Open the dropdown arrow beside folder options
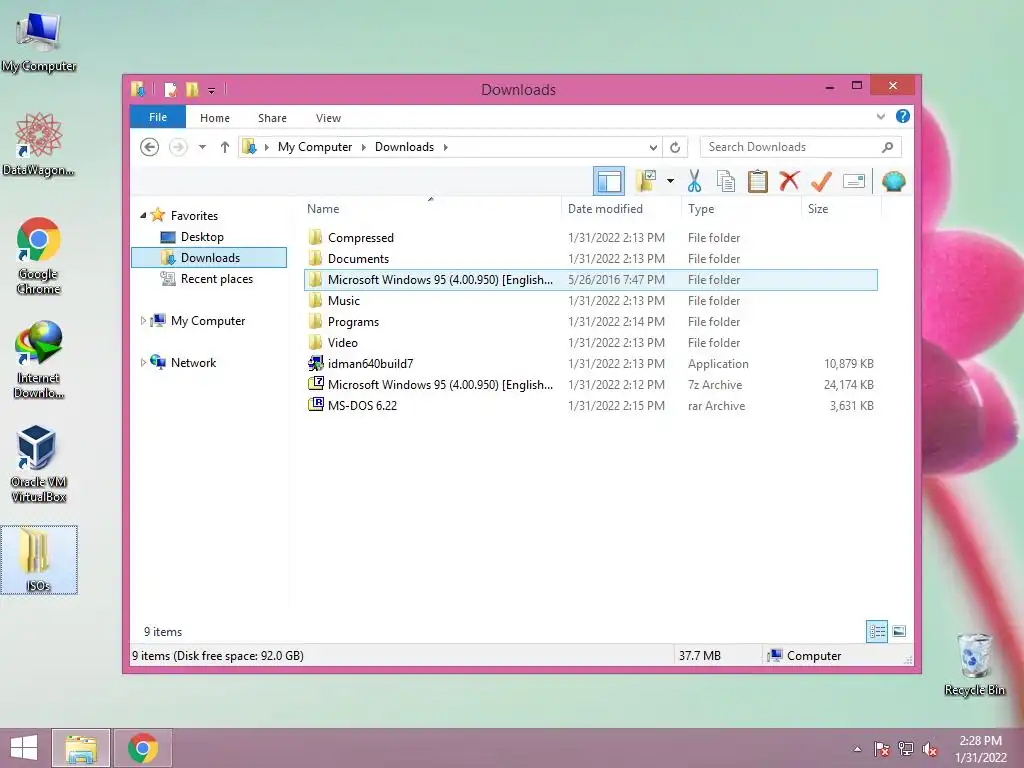The width and height of the screenshot is (1024, 768). pos(670,181)
